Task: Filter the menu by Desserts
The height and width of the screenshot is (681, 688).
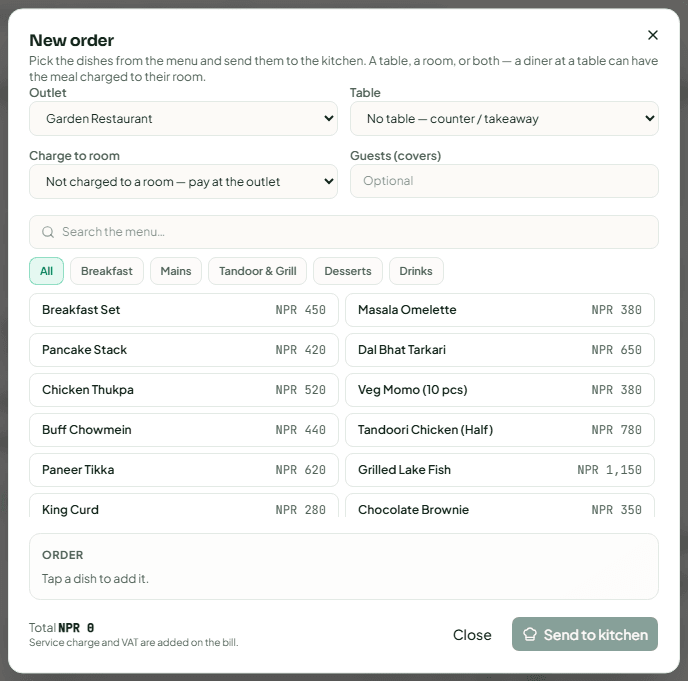Action: (348, 271)
